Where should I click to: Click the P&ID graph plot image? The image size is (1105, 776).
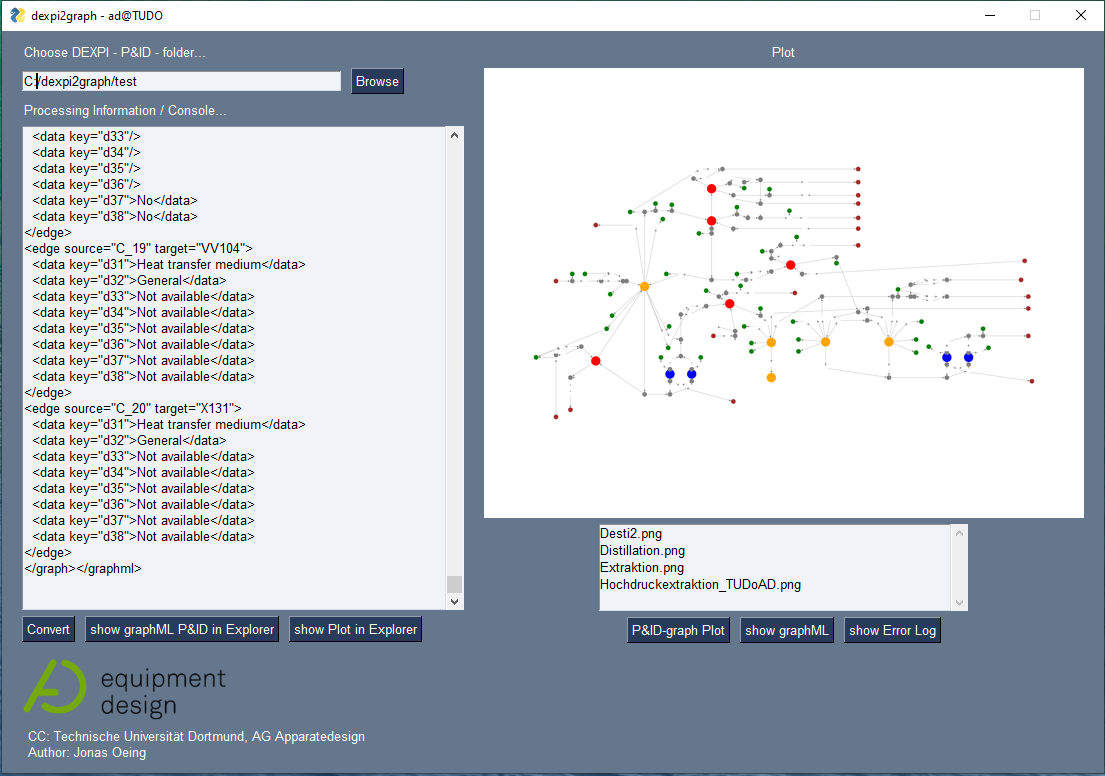pos(784,292)
